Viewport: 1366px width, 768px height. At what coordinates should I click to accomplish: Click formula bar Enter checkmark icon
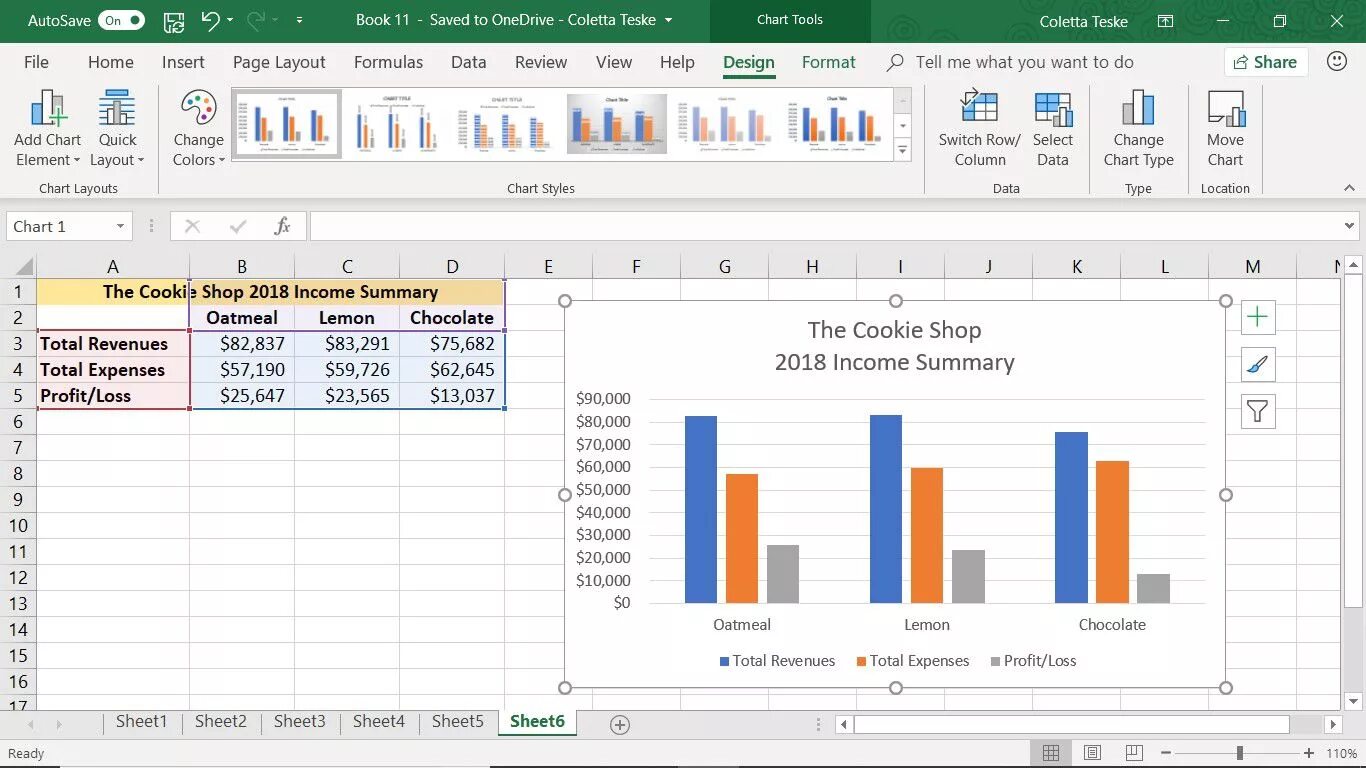point(238,227)
